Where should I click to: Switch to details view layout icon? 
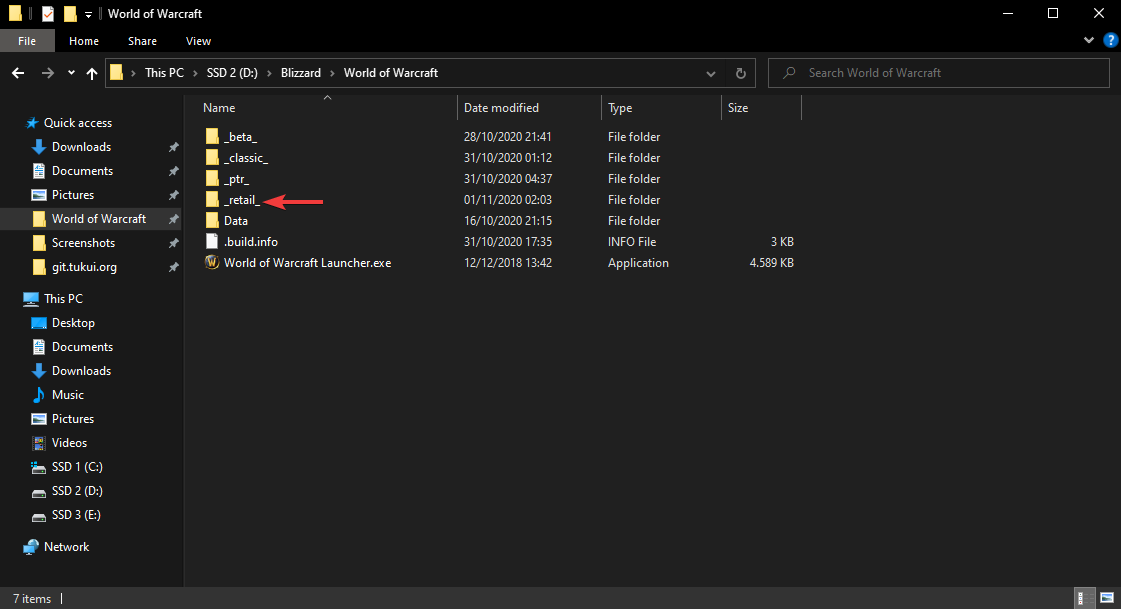(x=1085, y=598)
